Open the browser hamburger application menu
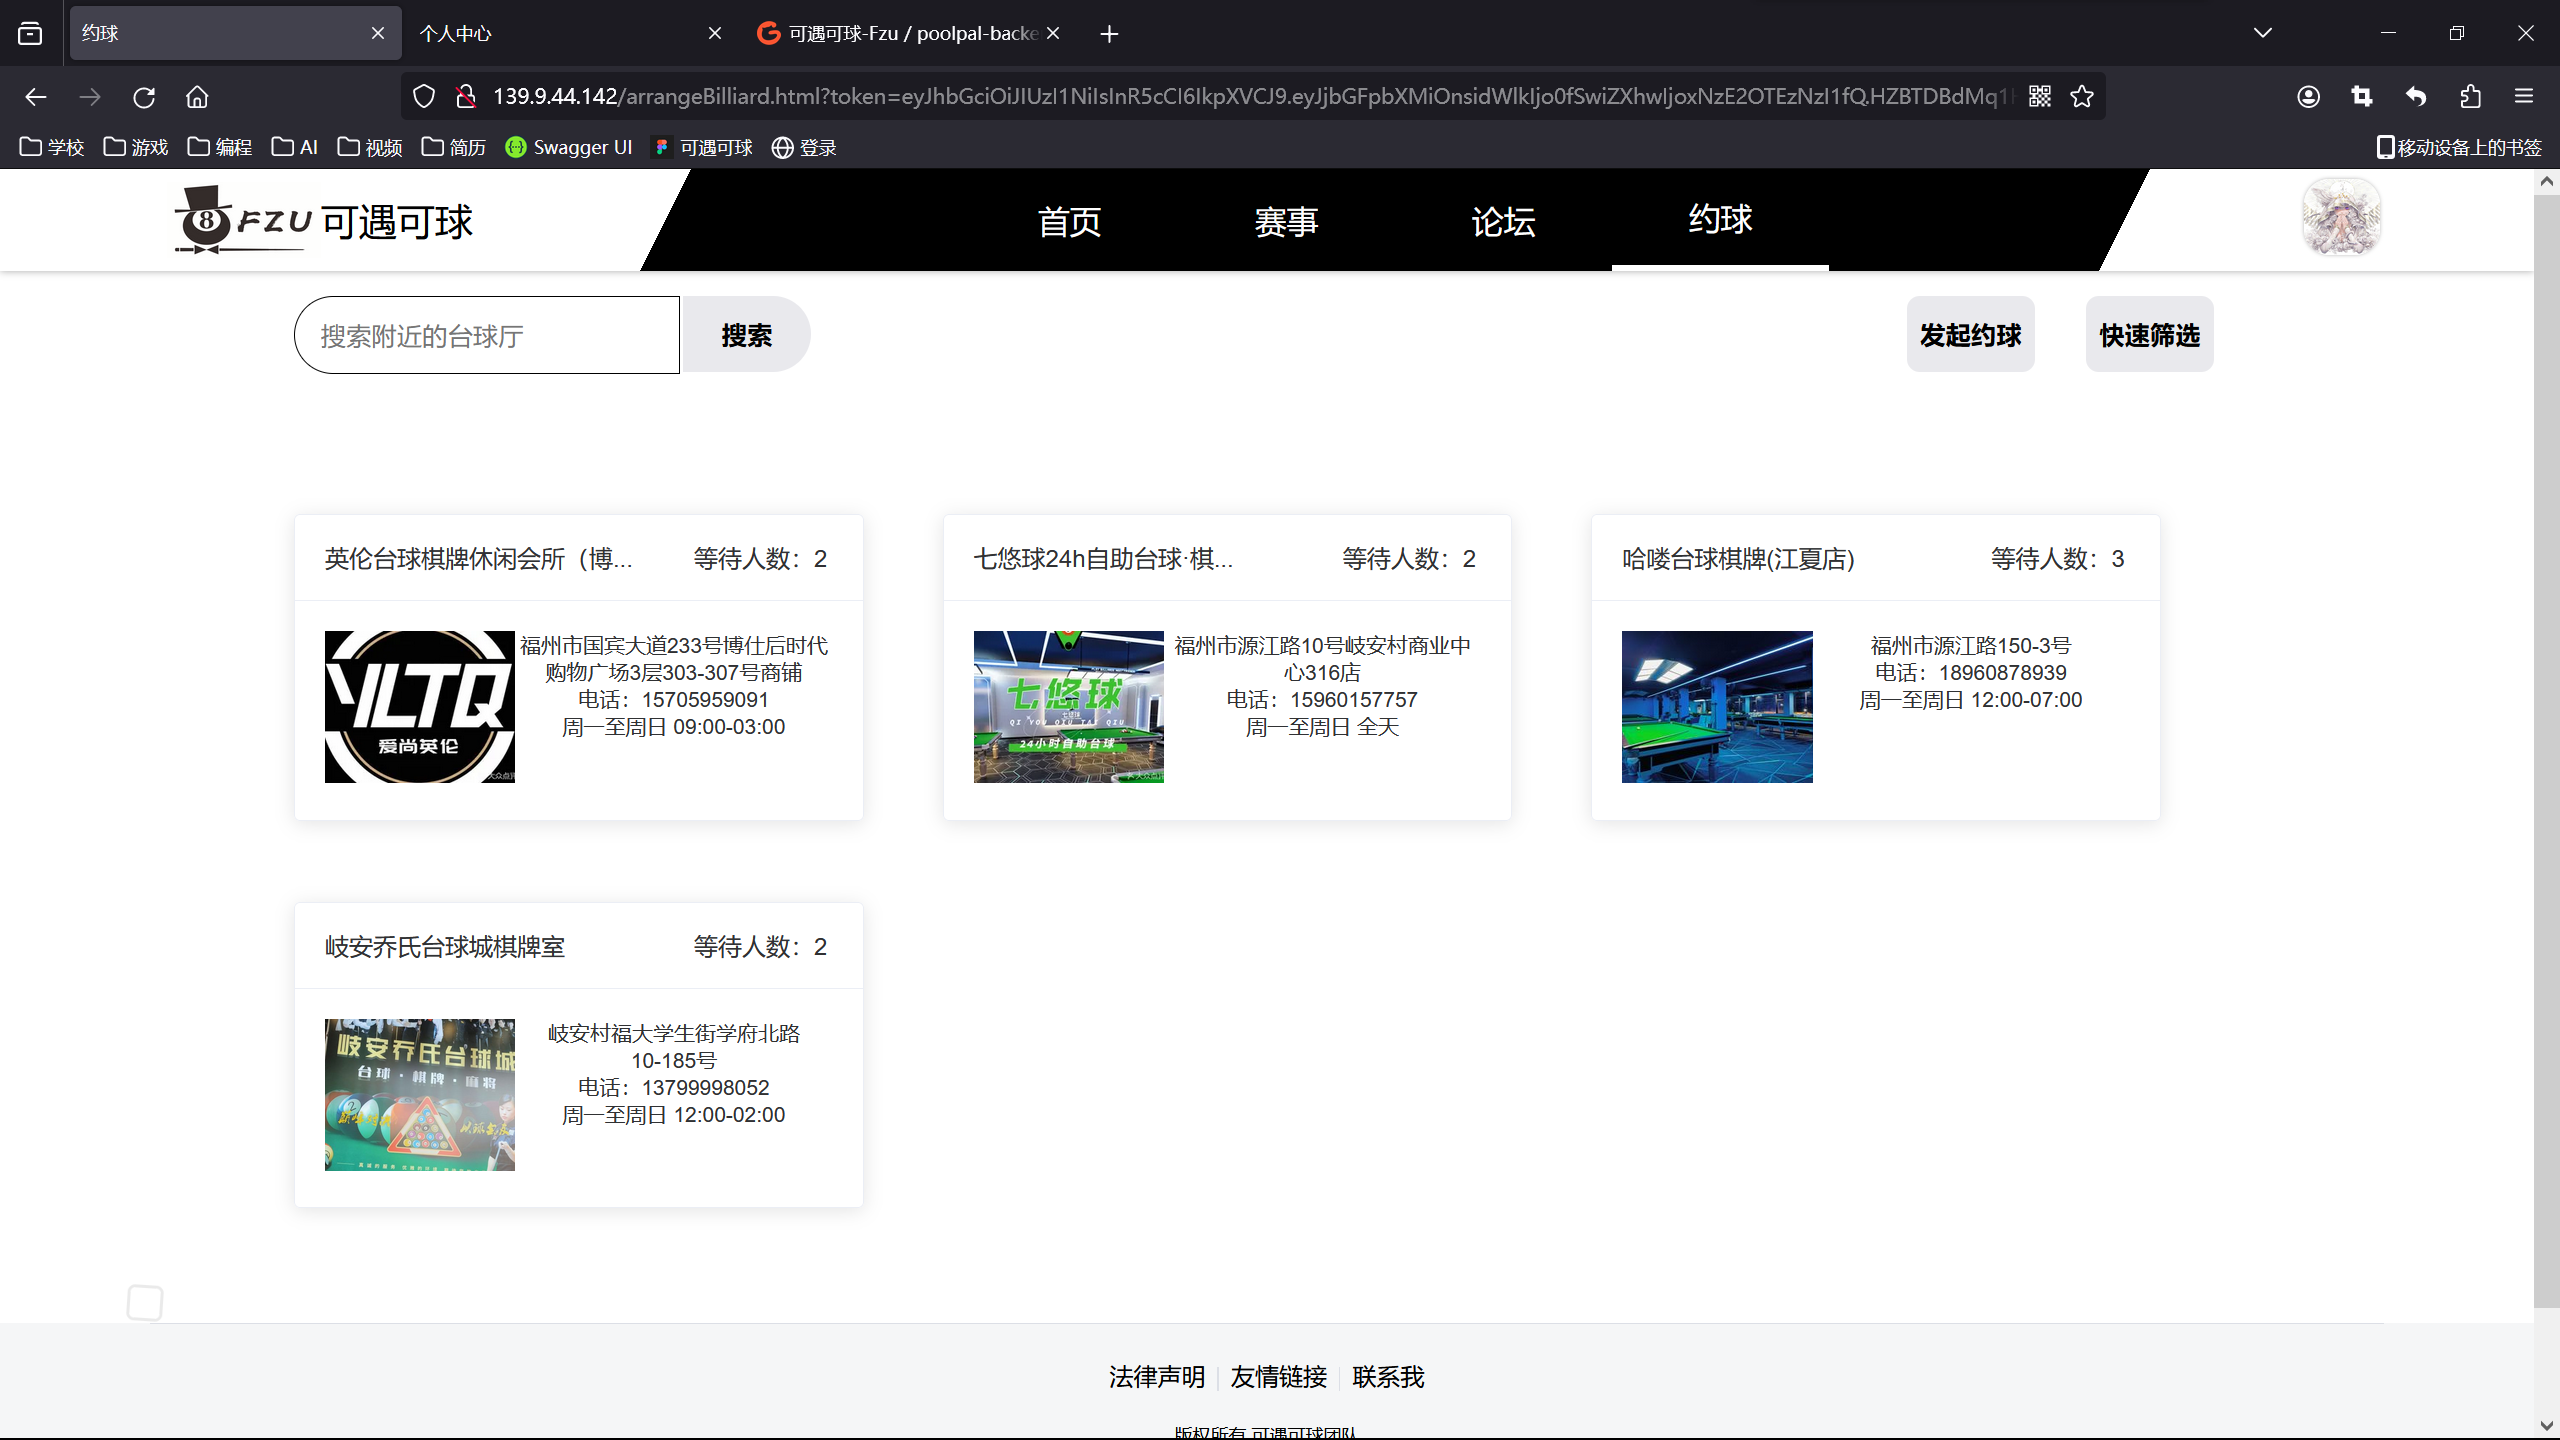2560x1440 pixels. pos(2524,96)
